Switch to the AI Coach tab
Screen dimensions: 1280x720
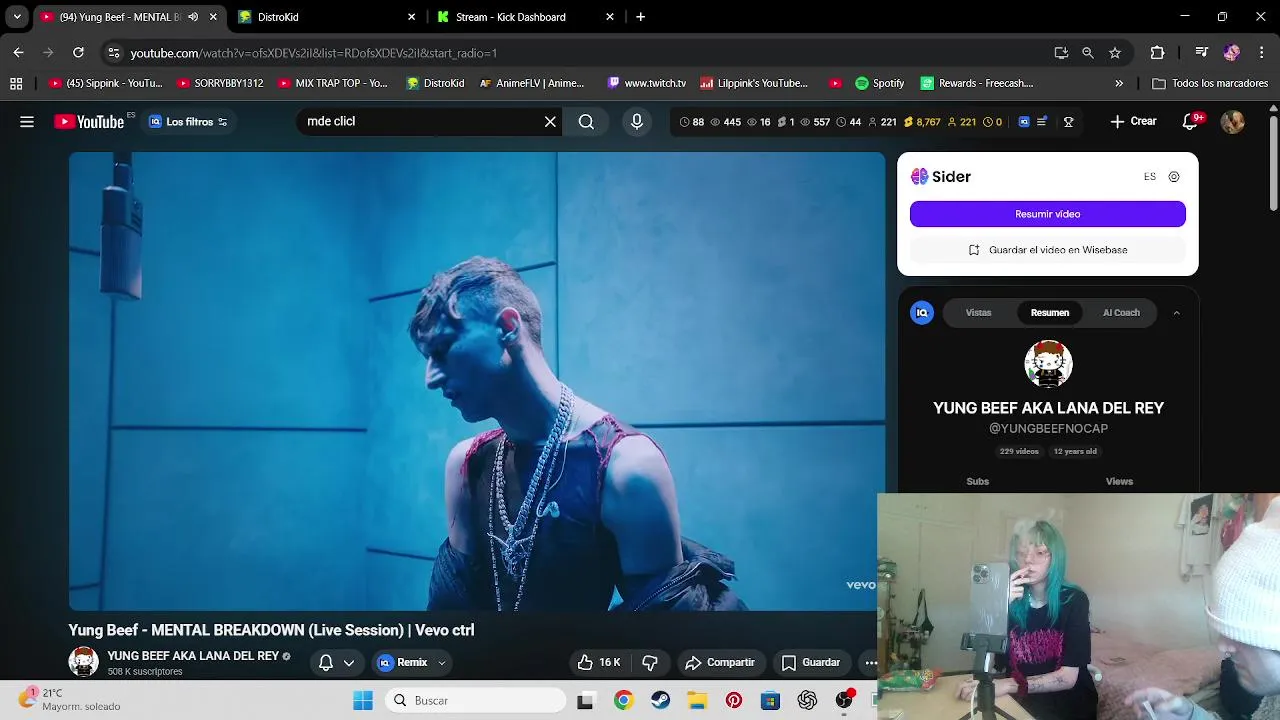tap(1121, 313)
